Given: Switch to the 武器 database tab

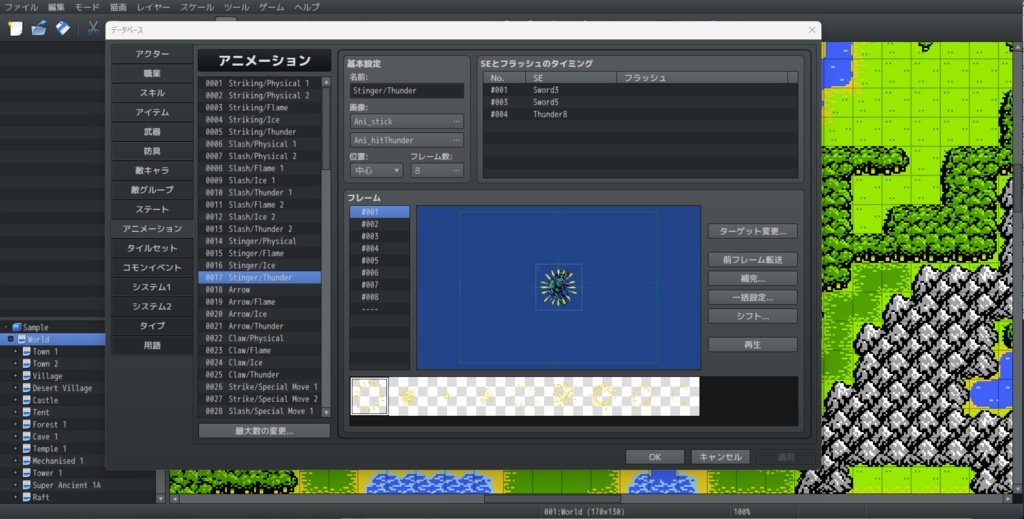Looking at the screenshot, I should [x=152, y=132].
